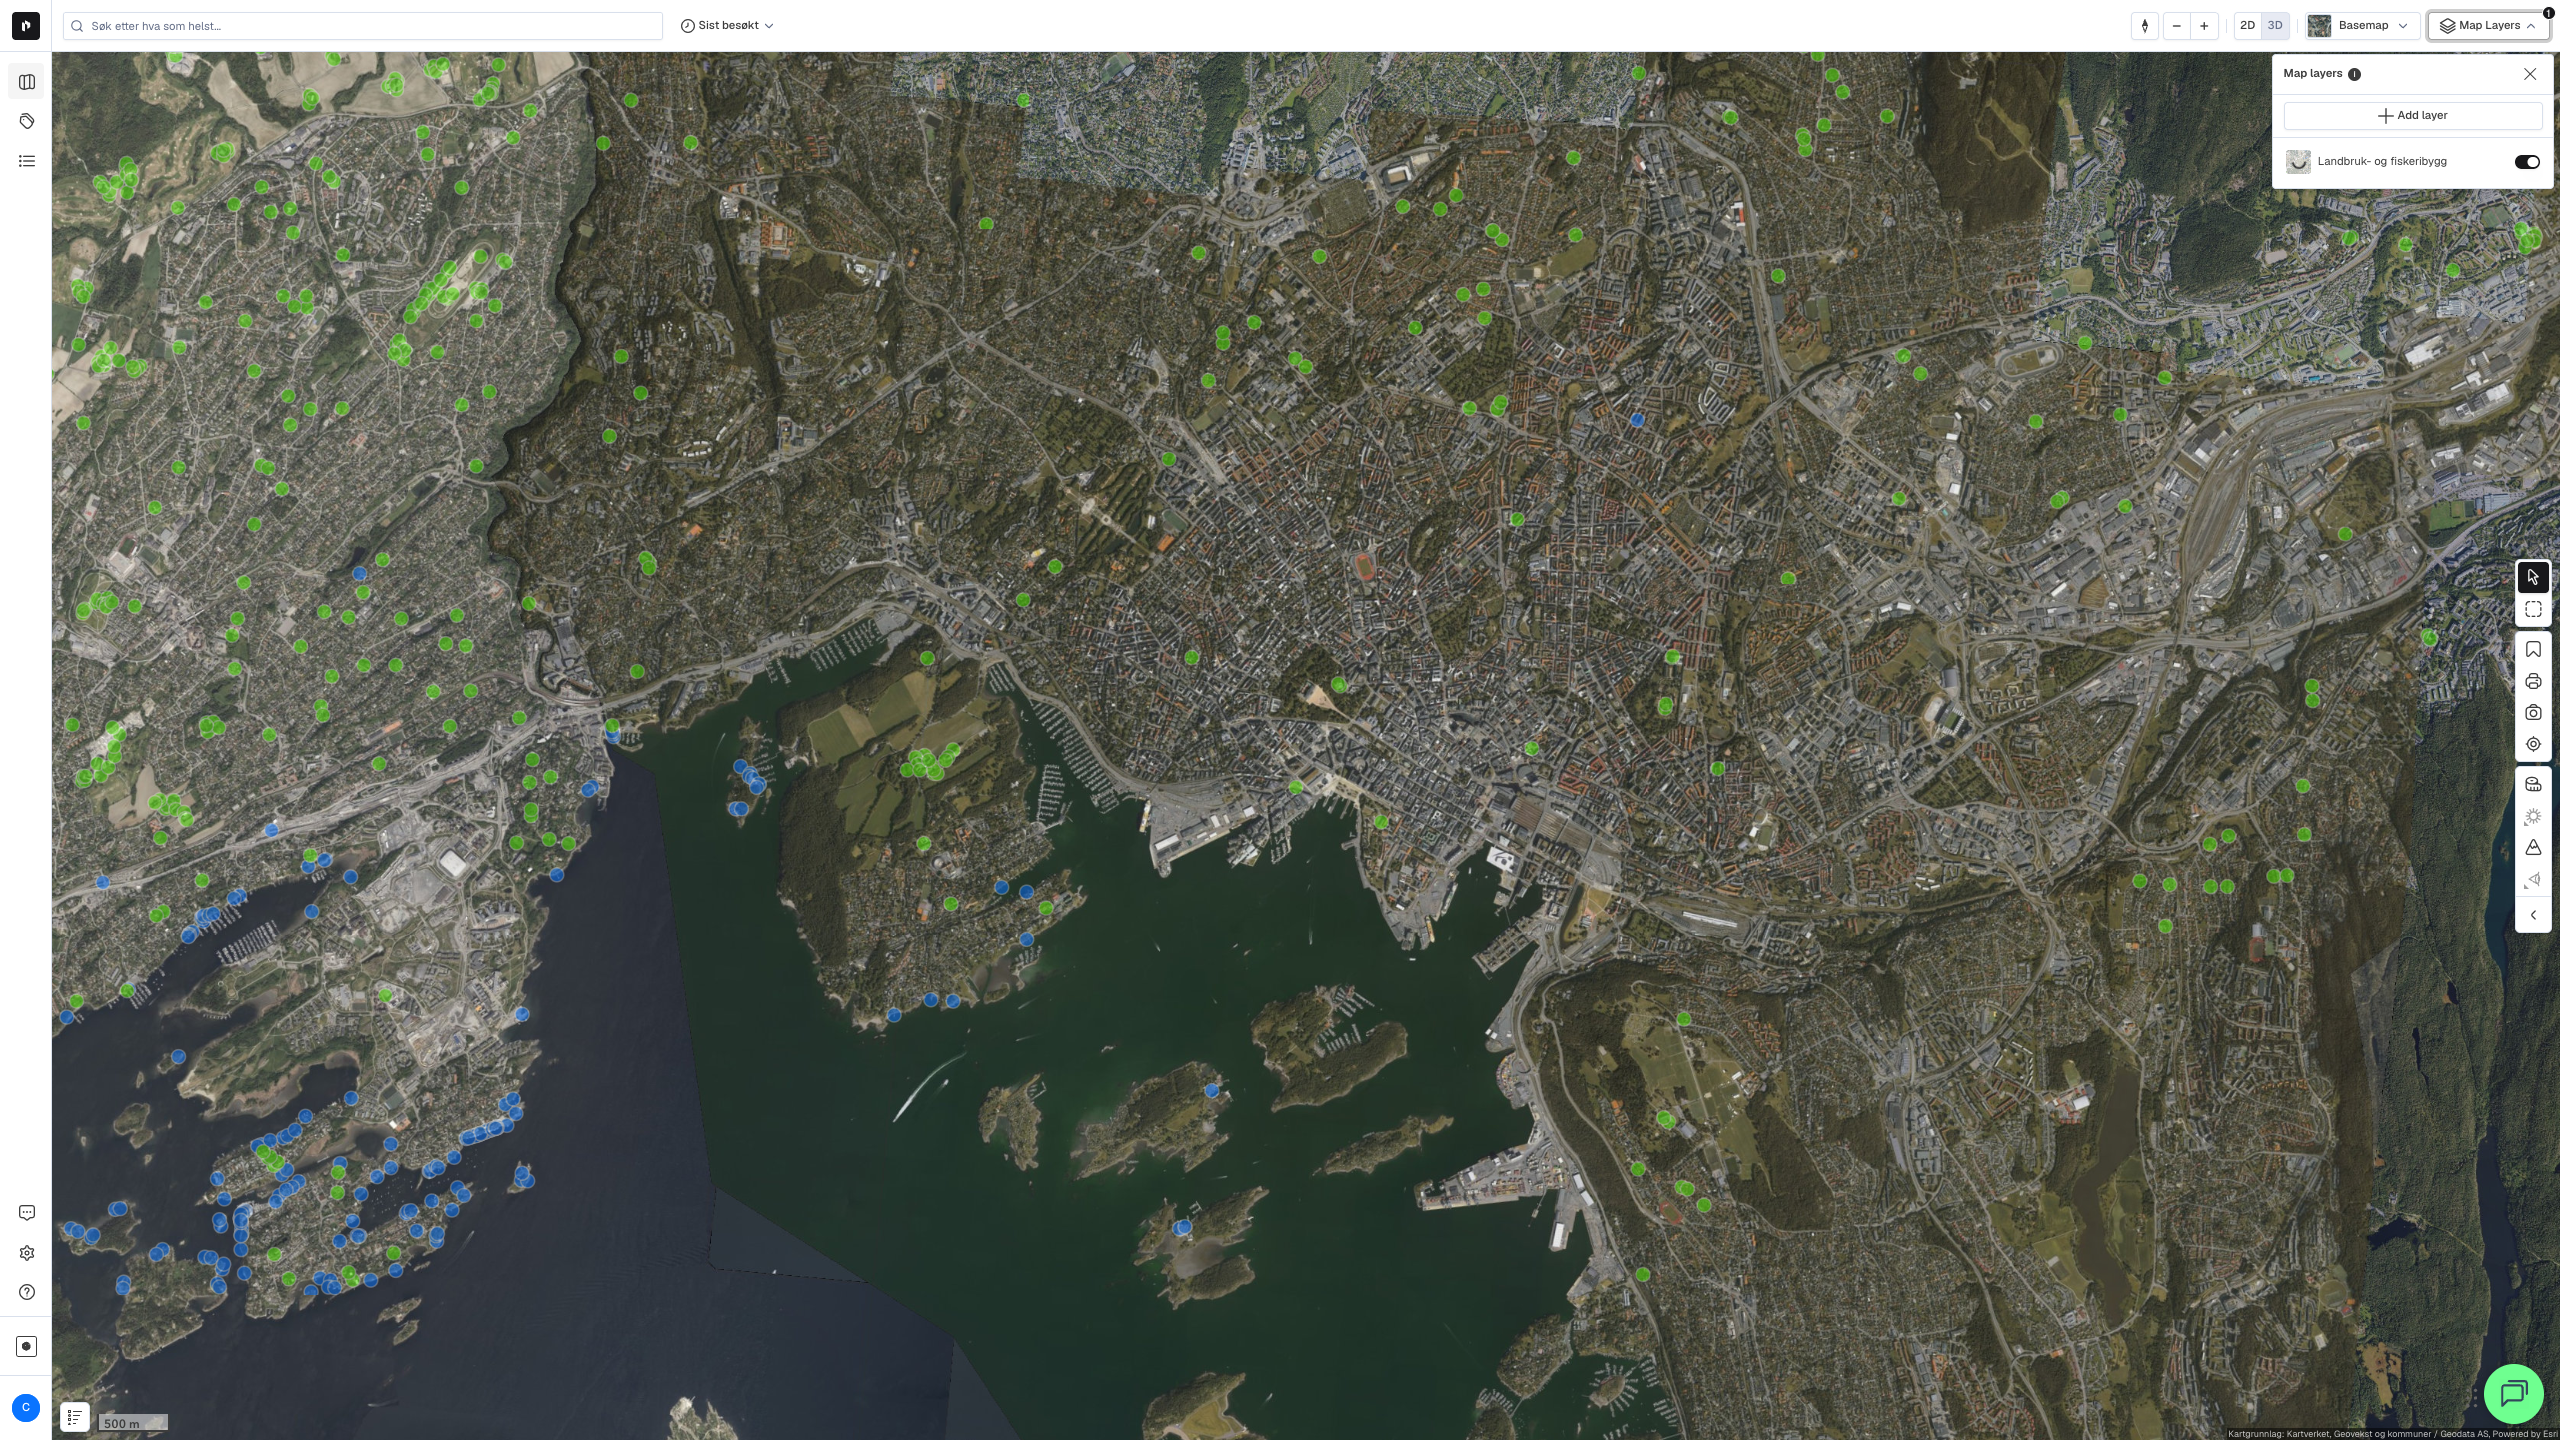Open settings gear in left sidebar
Screen dimensions: 2560x1440
point(27,1253)
